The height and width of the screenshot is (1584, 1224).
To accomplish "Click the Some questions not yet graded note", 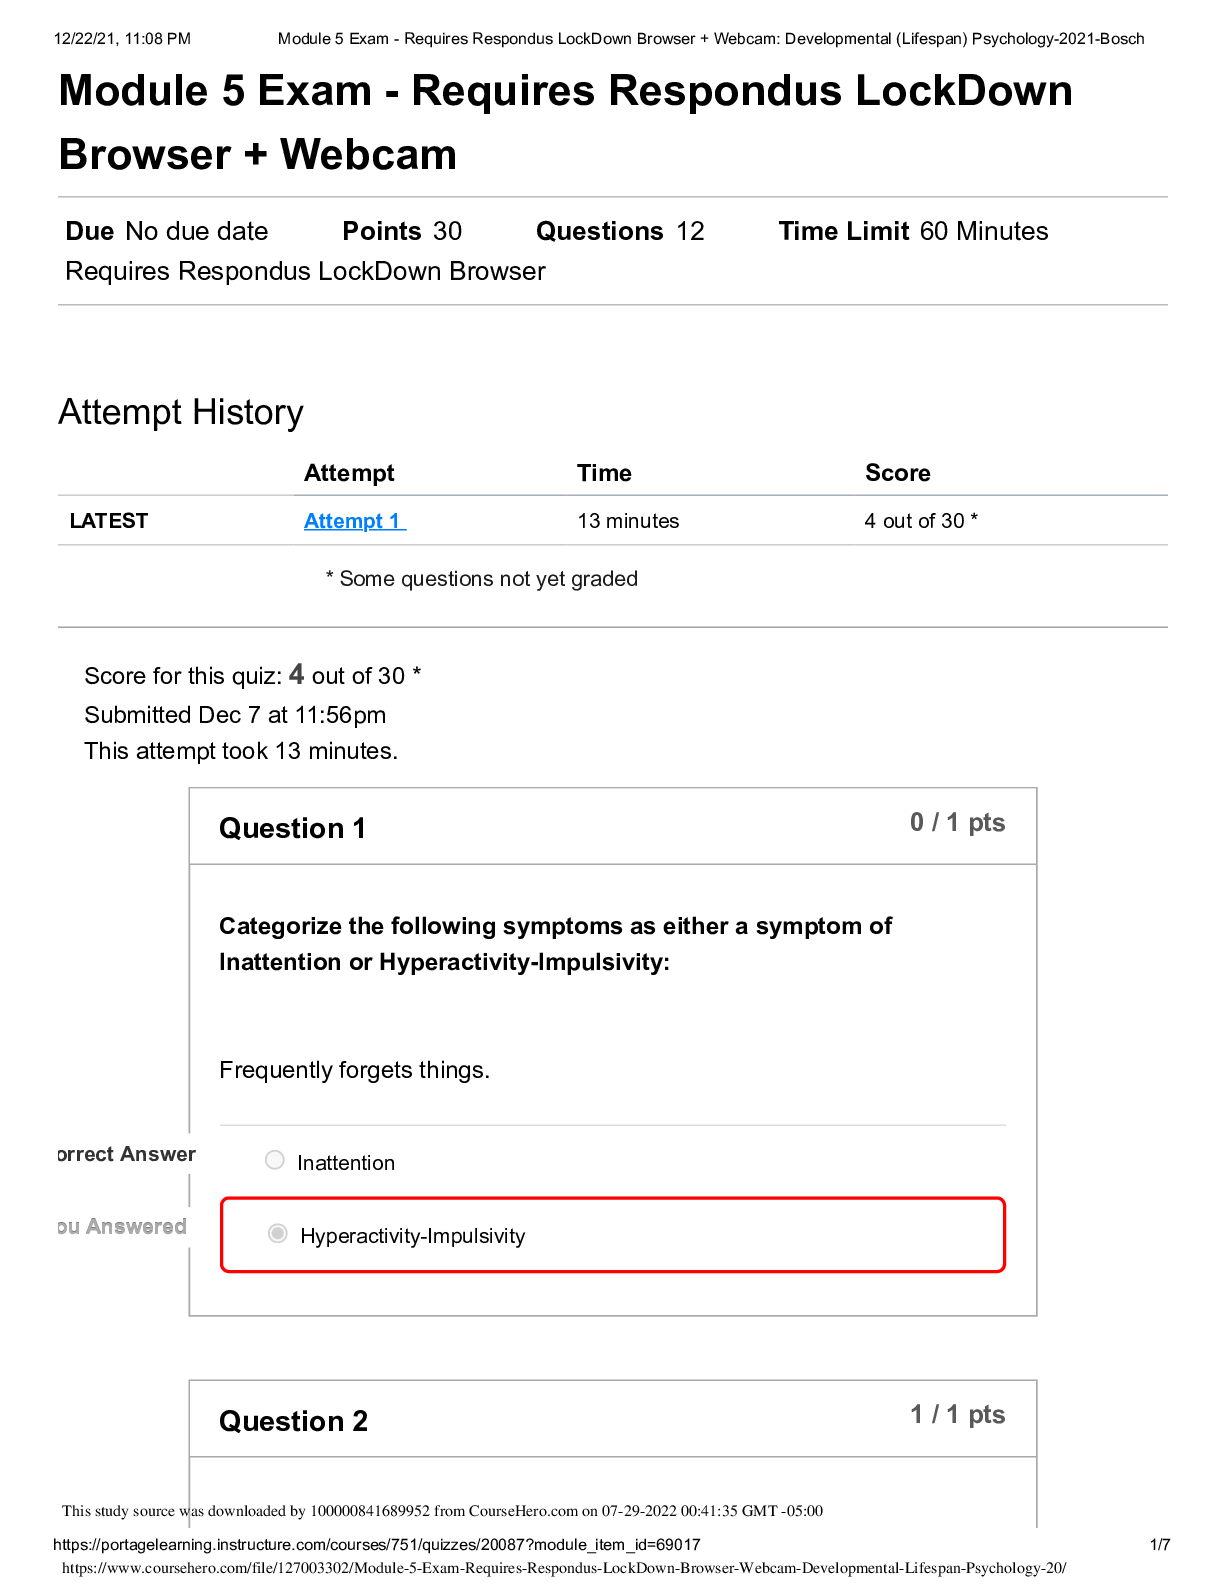I will pos(482,579).
